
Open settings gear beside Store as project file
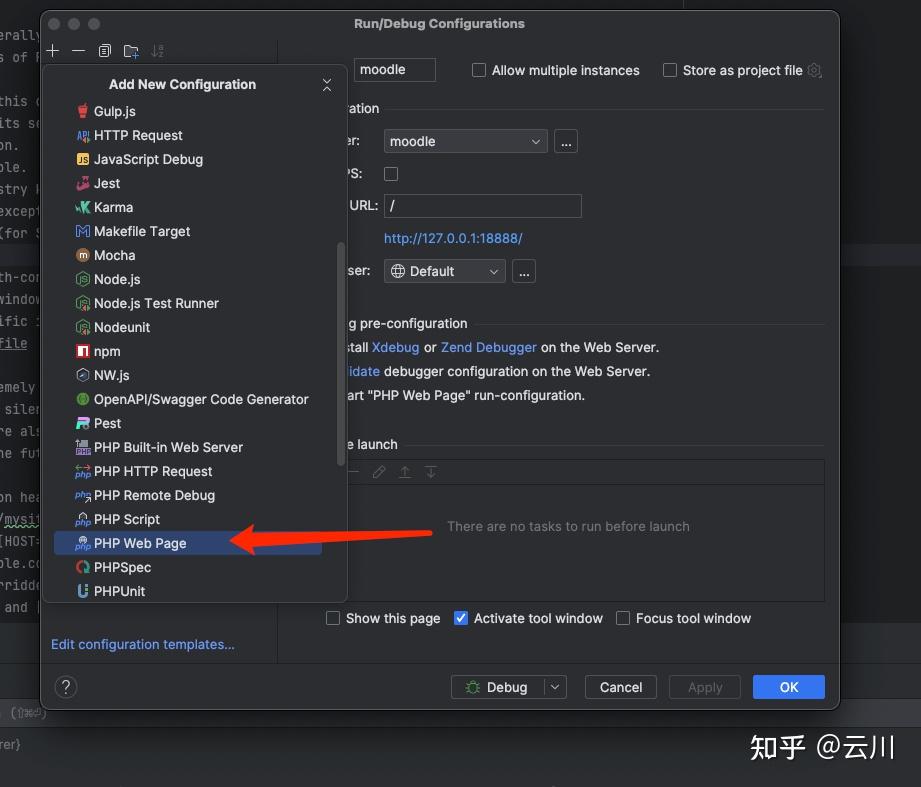point(814,70)
